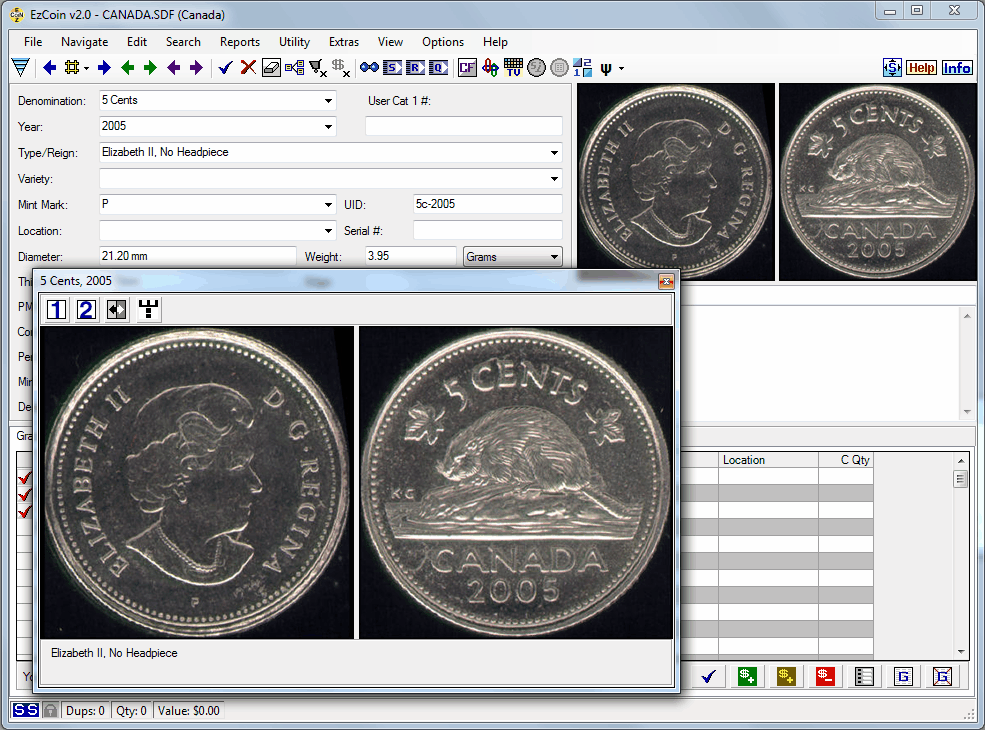Click the C Qty column header

(x=846, y=460)
